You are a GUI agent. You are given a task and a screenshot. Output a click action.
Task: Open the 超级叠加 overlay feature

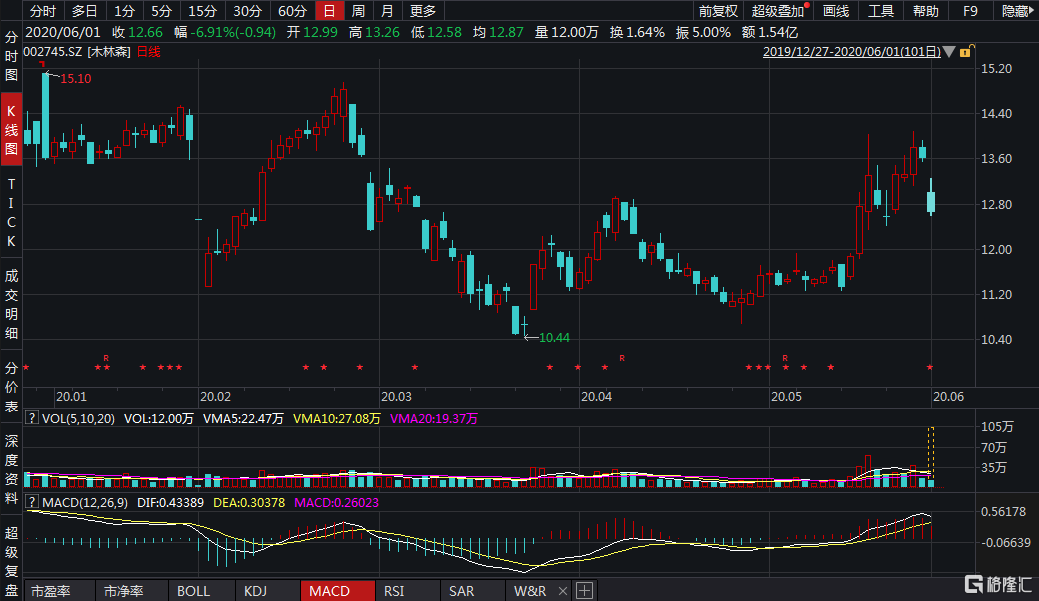click(x=778, y=11)
